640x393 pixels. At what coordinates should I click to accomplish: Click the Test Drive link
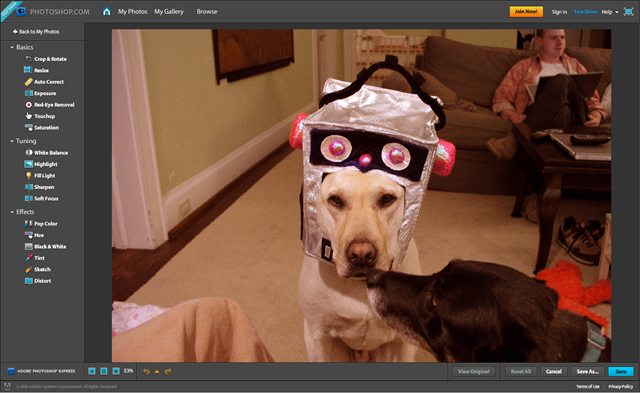click(x=585, y=12)
